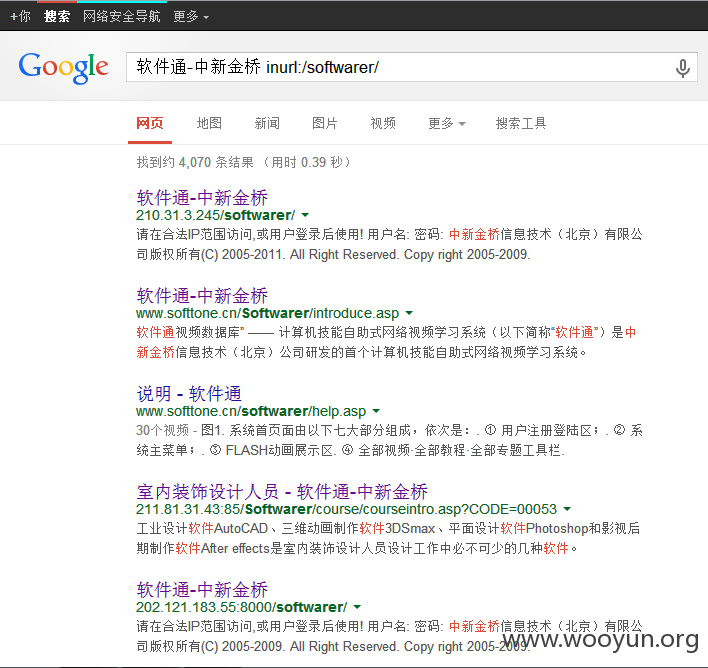This screenshot has width=708, height=668.
Task: Switch to the 网页 results tab
Action: [x=150, y=123]
